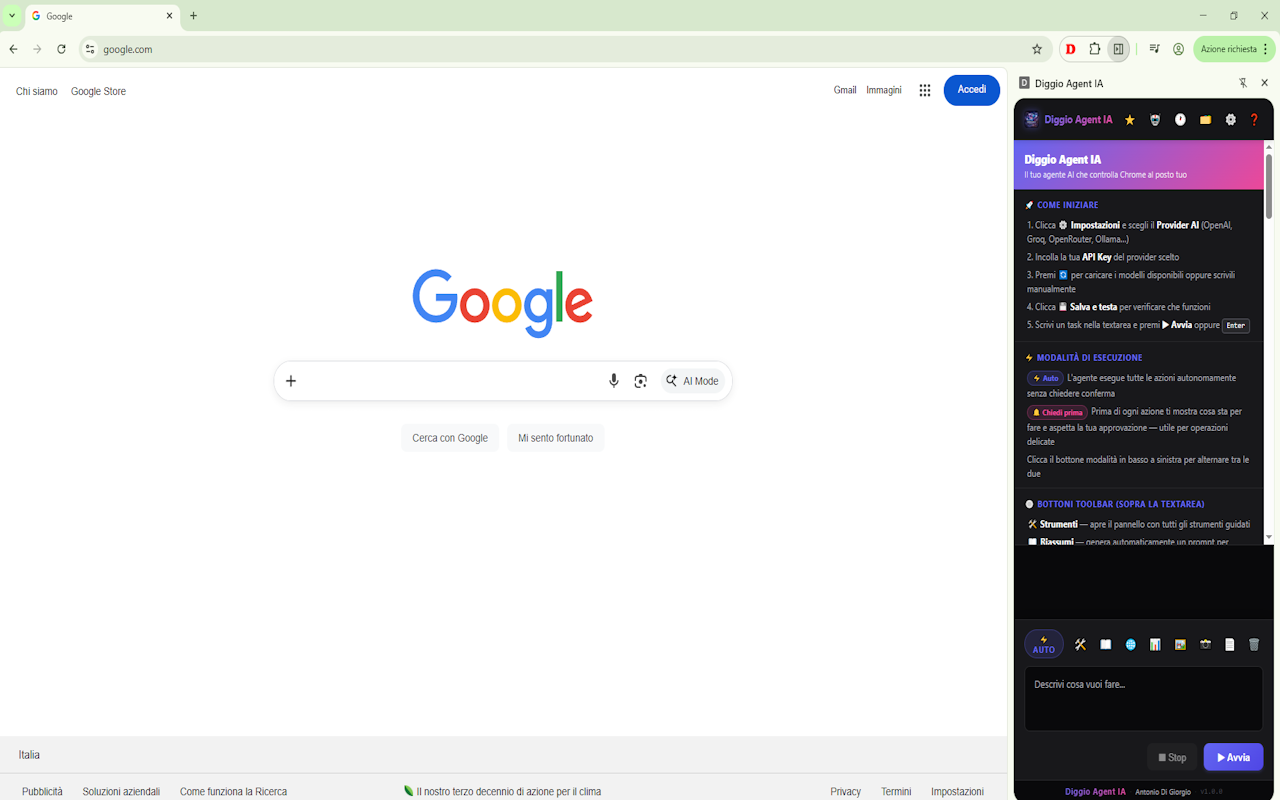
Task: Click the camera screenshot icon above textarea
Action: [x=1205, y=645]
